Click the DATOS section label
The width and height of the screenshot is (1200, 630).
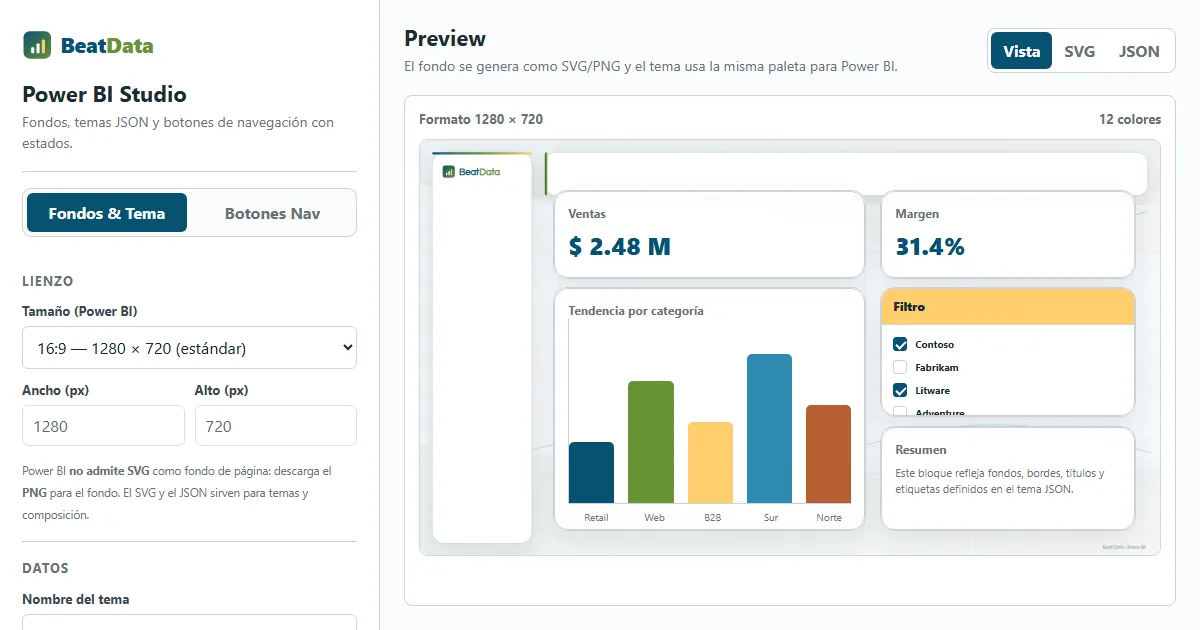tap(45, 568)
